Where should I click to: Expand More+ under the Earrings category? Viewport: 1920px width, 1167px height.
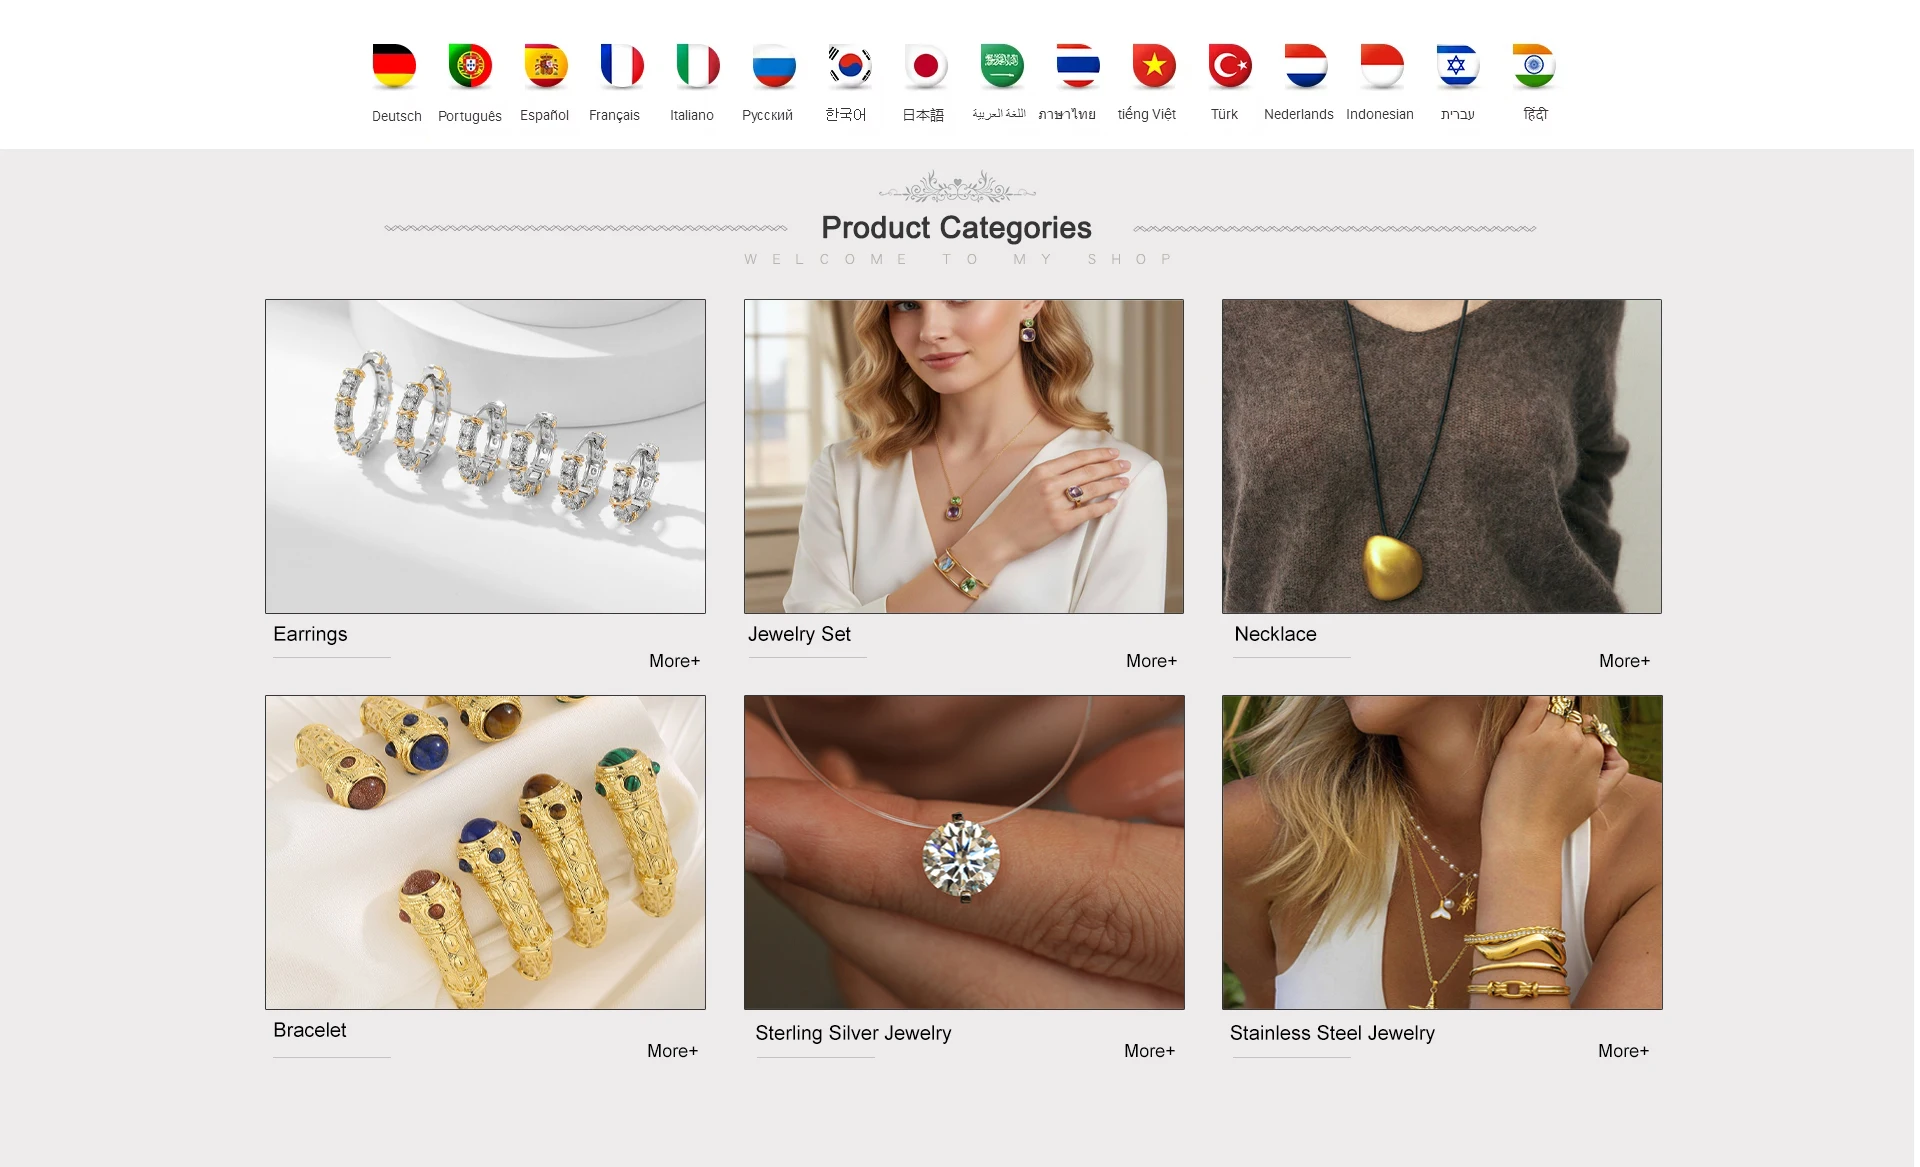click(x=674, y=661)
